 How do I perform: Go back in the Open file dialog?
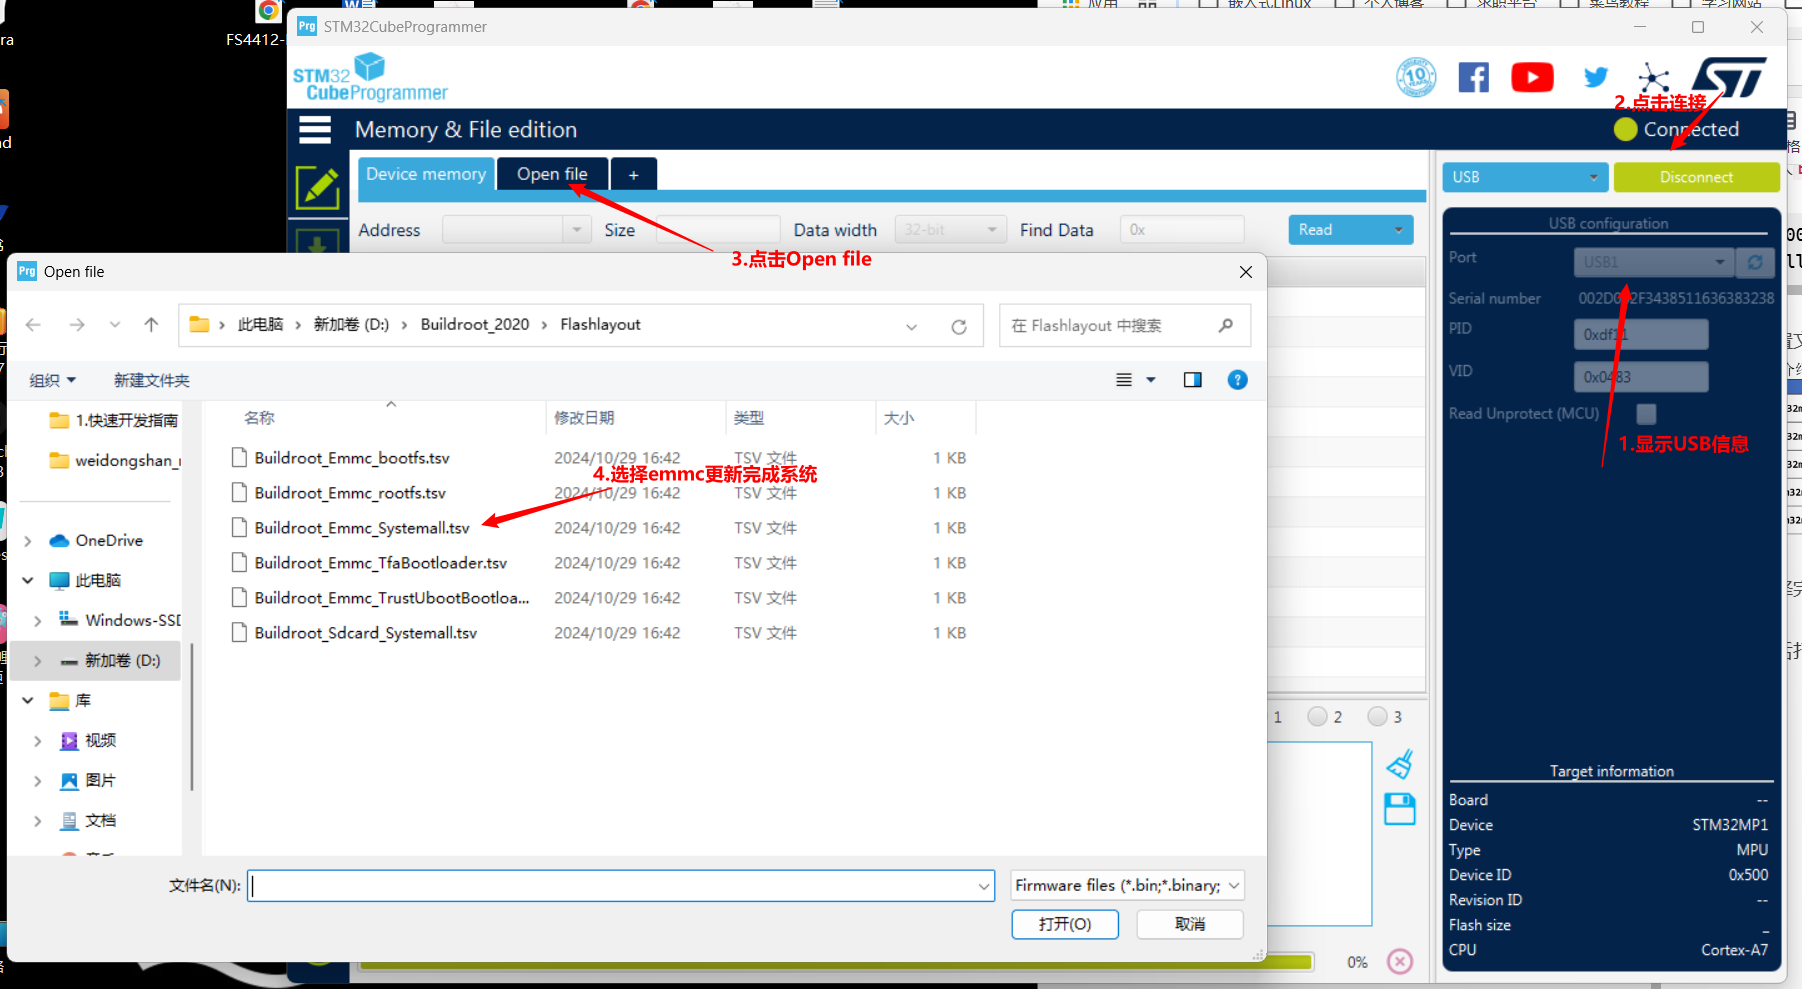pos(33,325)
